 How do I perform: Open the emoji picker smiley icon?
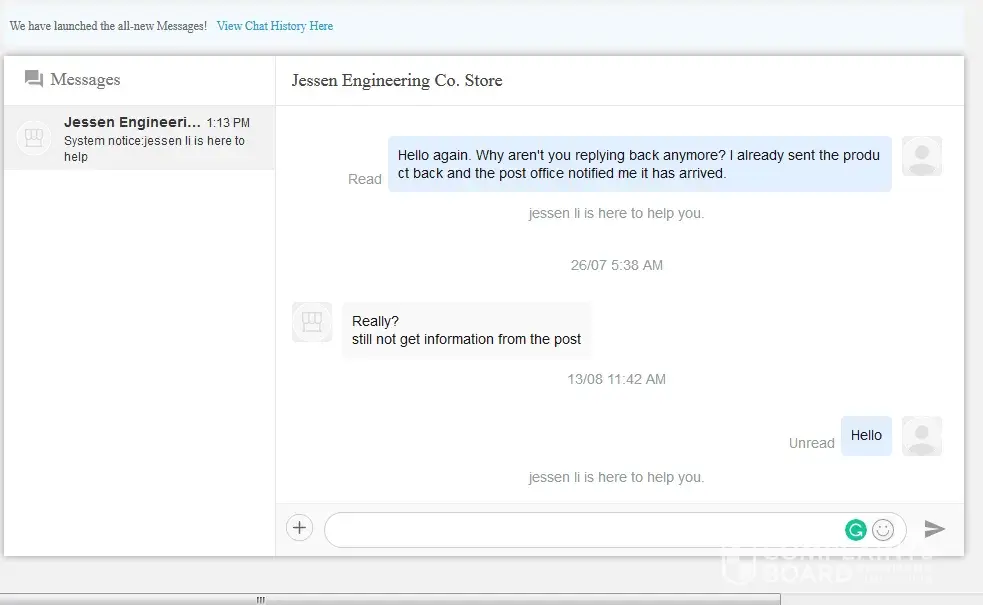pyautogui.click(x=883, y=530)
